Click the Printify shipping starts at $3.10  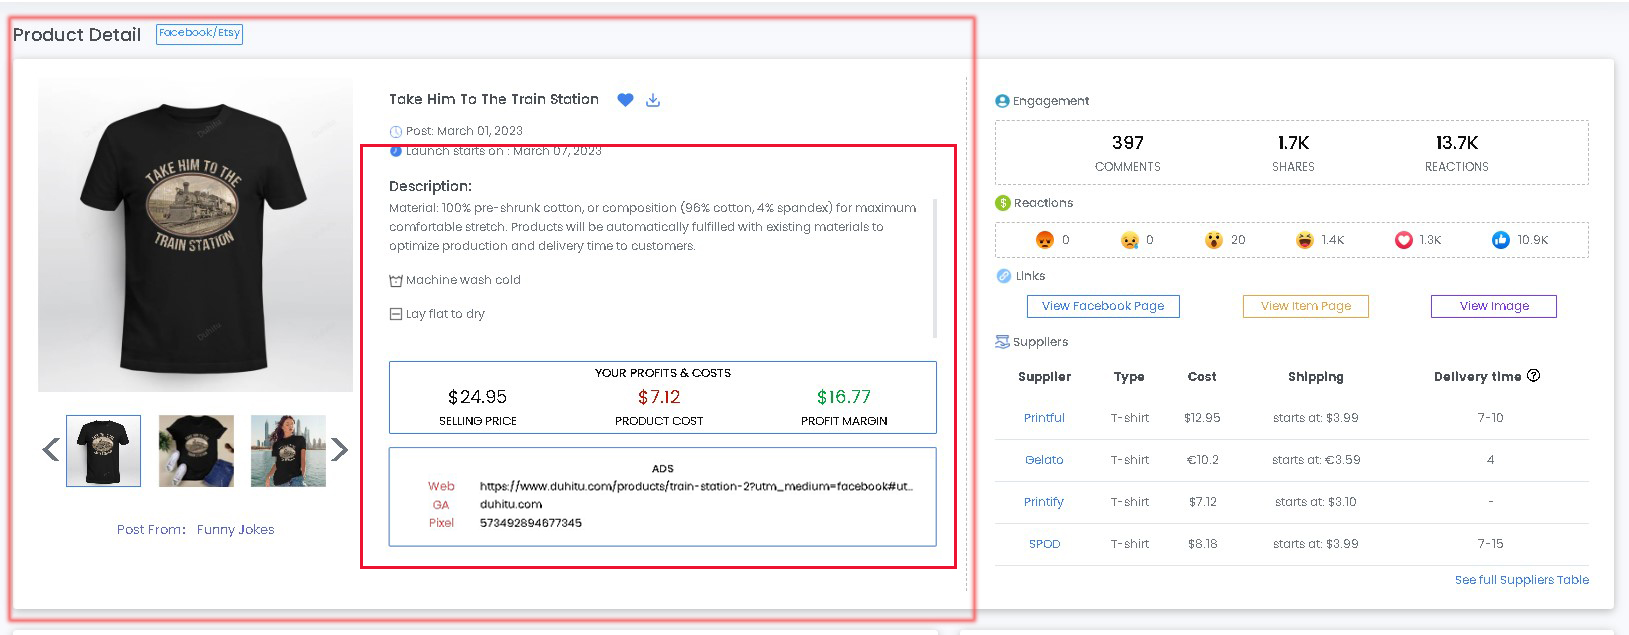(x=1316, y=502)
